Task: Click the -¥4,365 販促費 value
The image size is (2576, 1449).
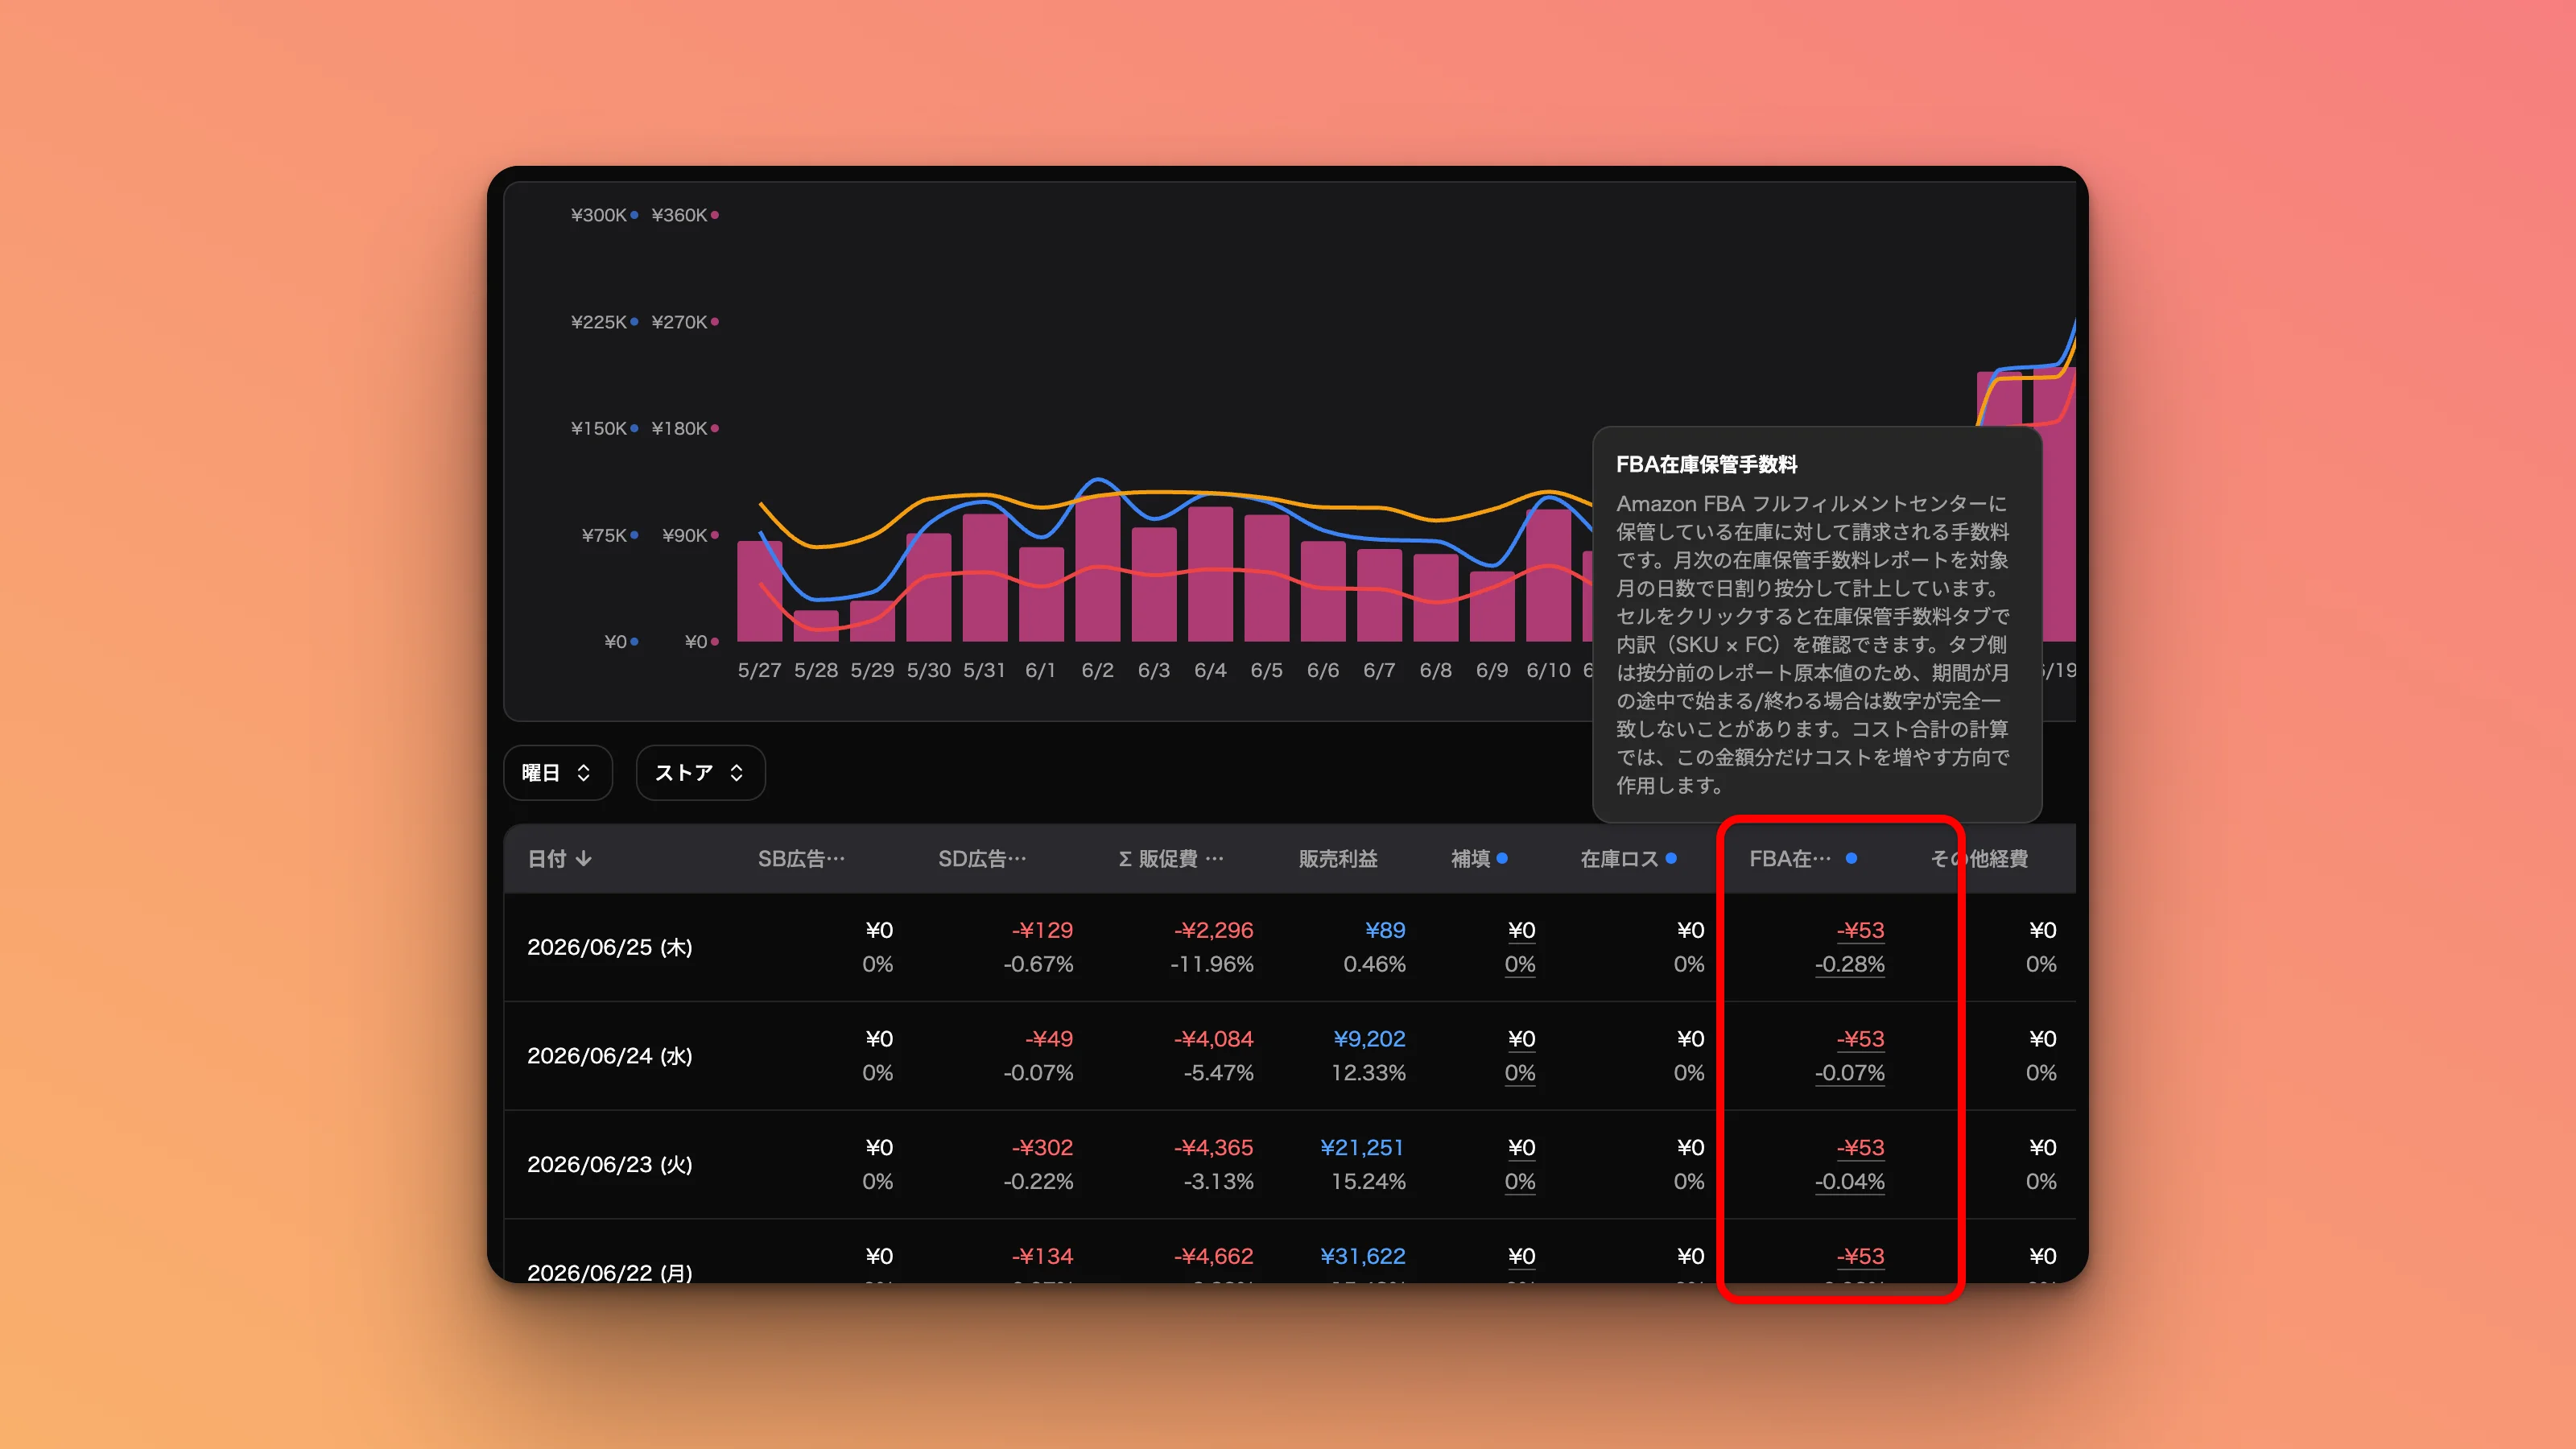Action: pyautogui.click(x=1213, y=1147)
